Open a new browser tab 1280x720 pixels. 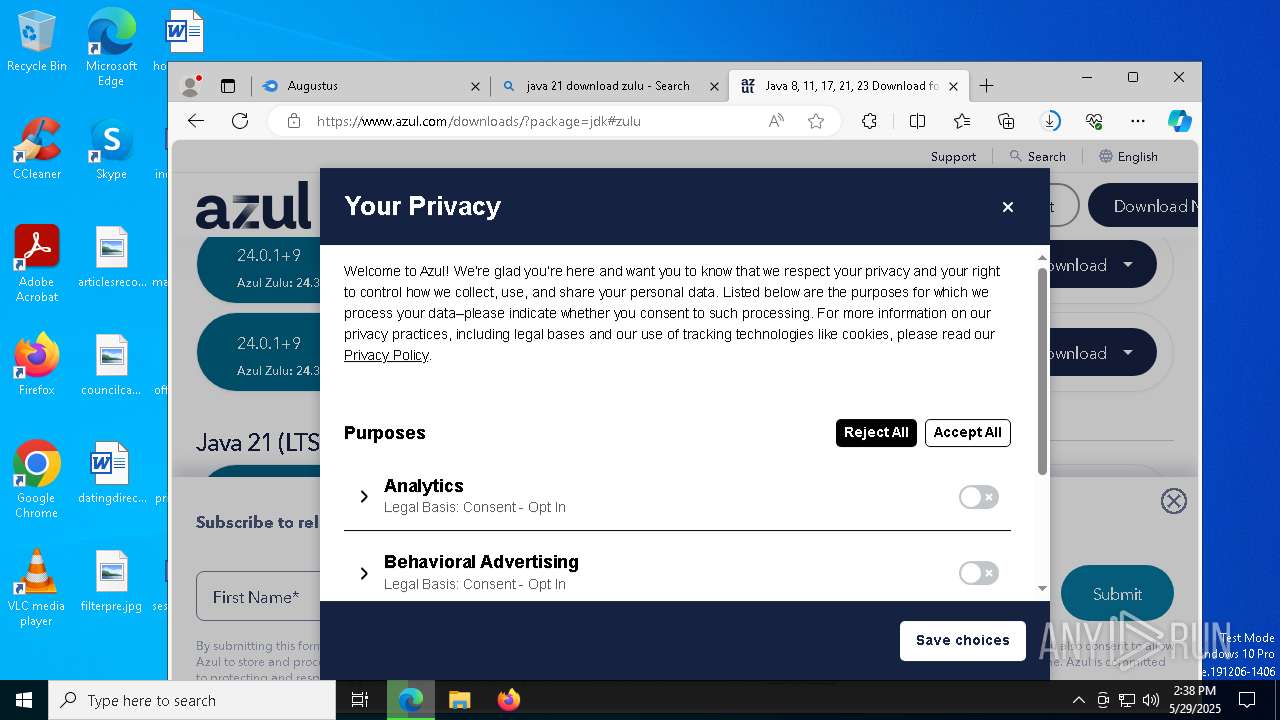point(986,86)
